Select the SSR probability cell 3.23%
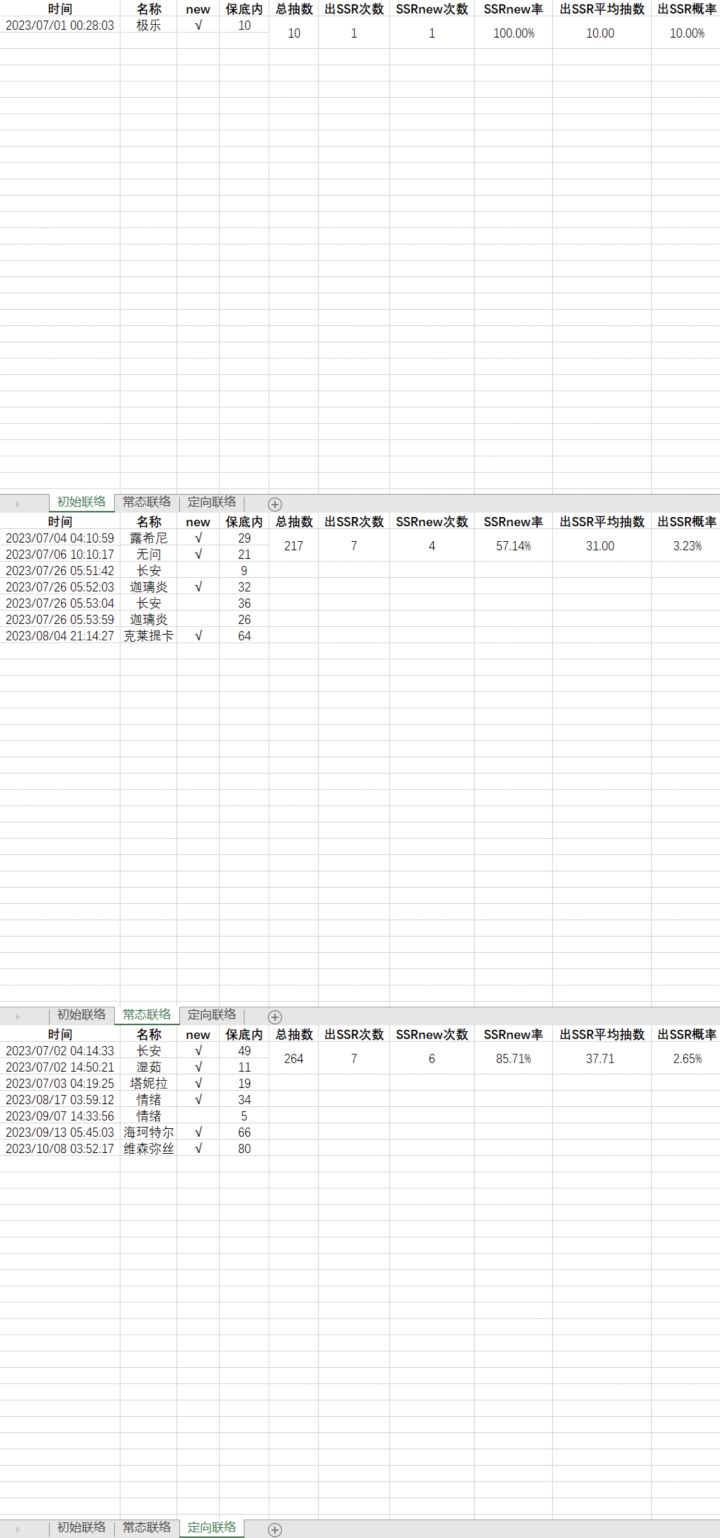 [686, 546]
